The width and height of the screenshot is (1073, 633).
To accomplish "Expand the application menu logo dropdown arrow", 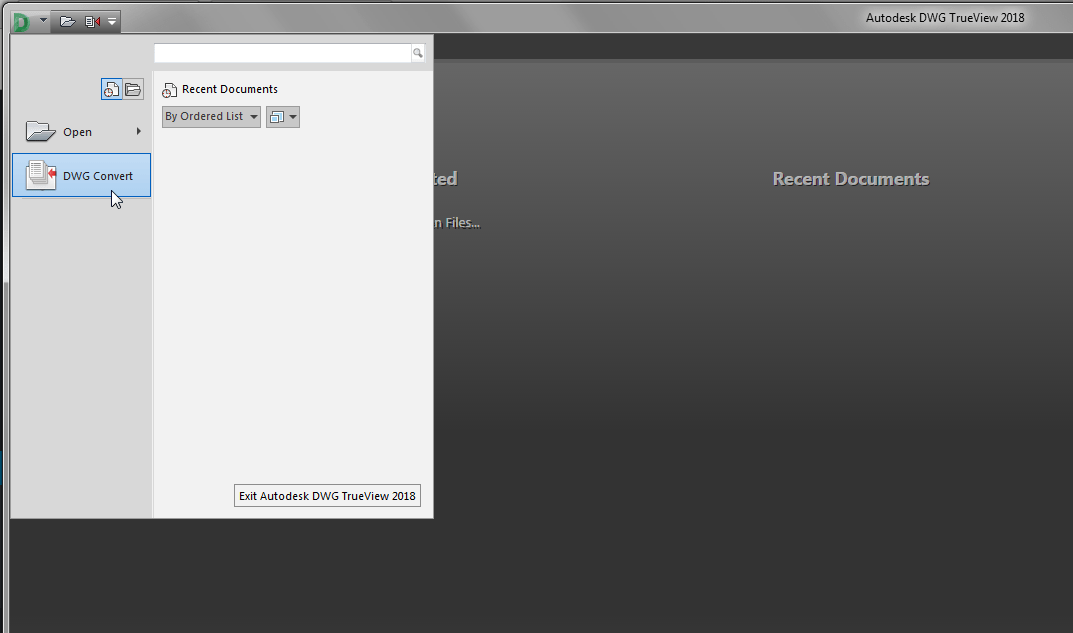I will coord(43,21).
